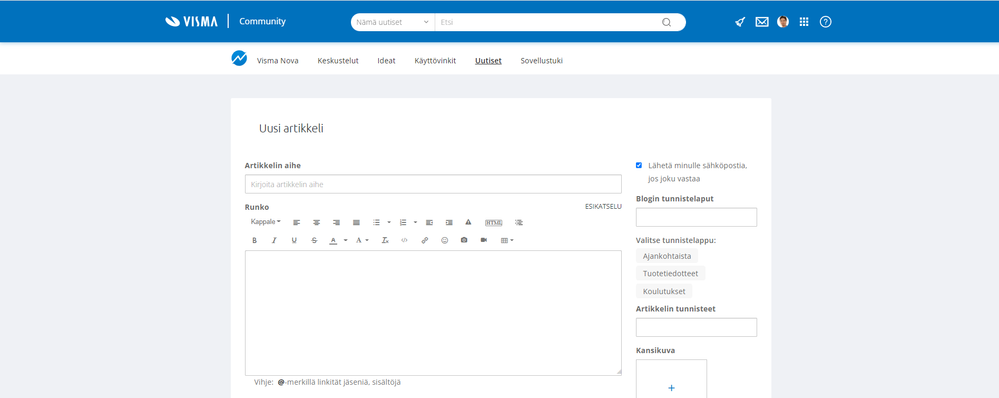Open the Ideat tab
The height and width of the screenshot is (398, 999).
coord(386,61)
